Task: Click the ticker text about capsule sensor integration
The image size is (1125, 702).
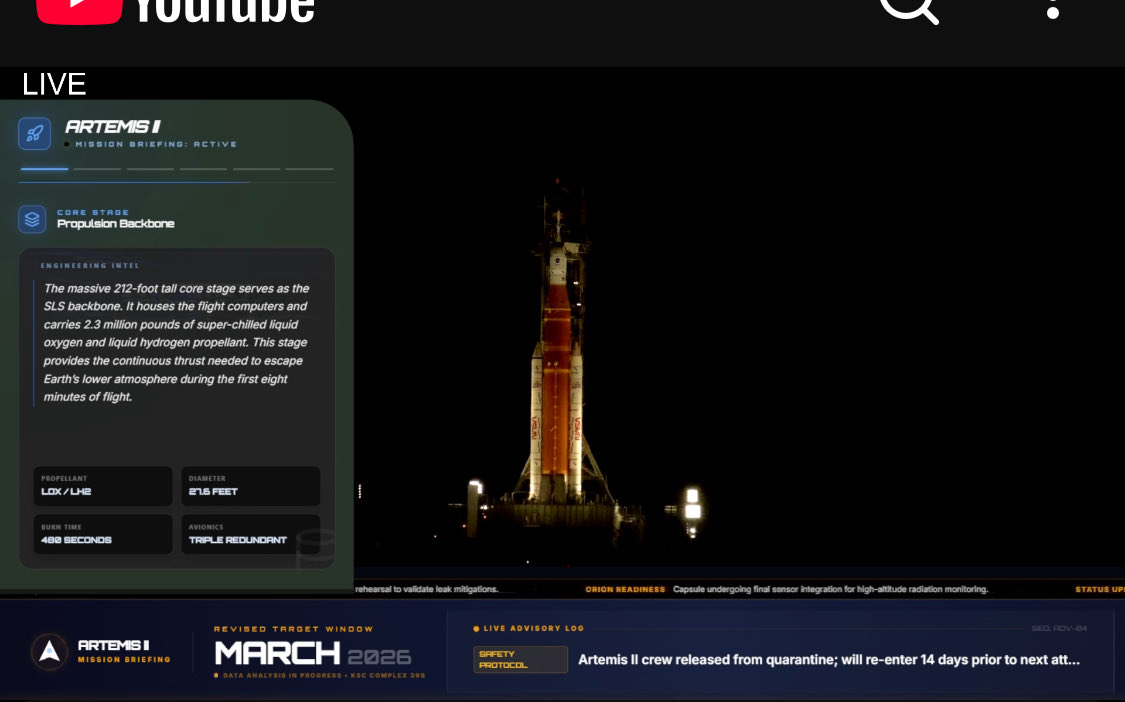Action: click(x=830, y=589)
